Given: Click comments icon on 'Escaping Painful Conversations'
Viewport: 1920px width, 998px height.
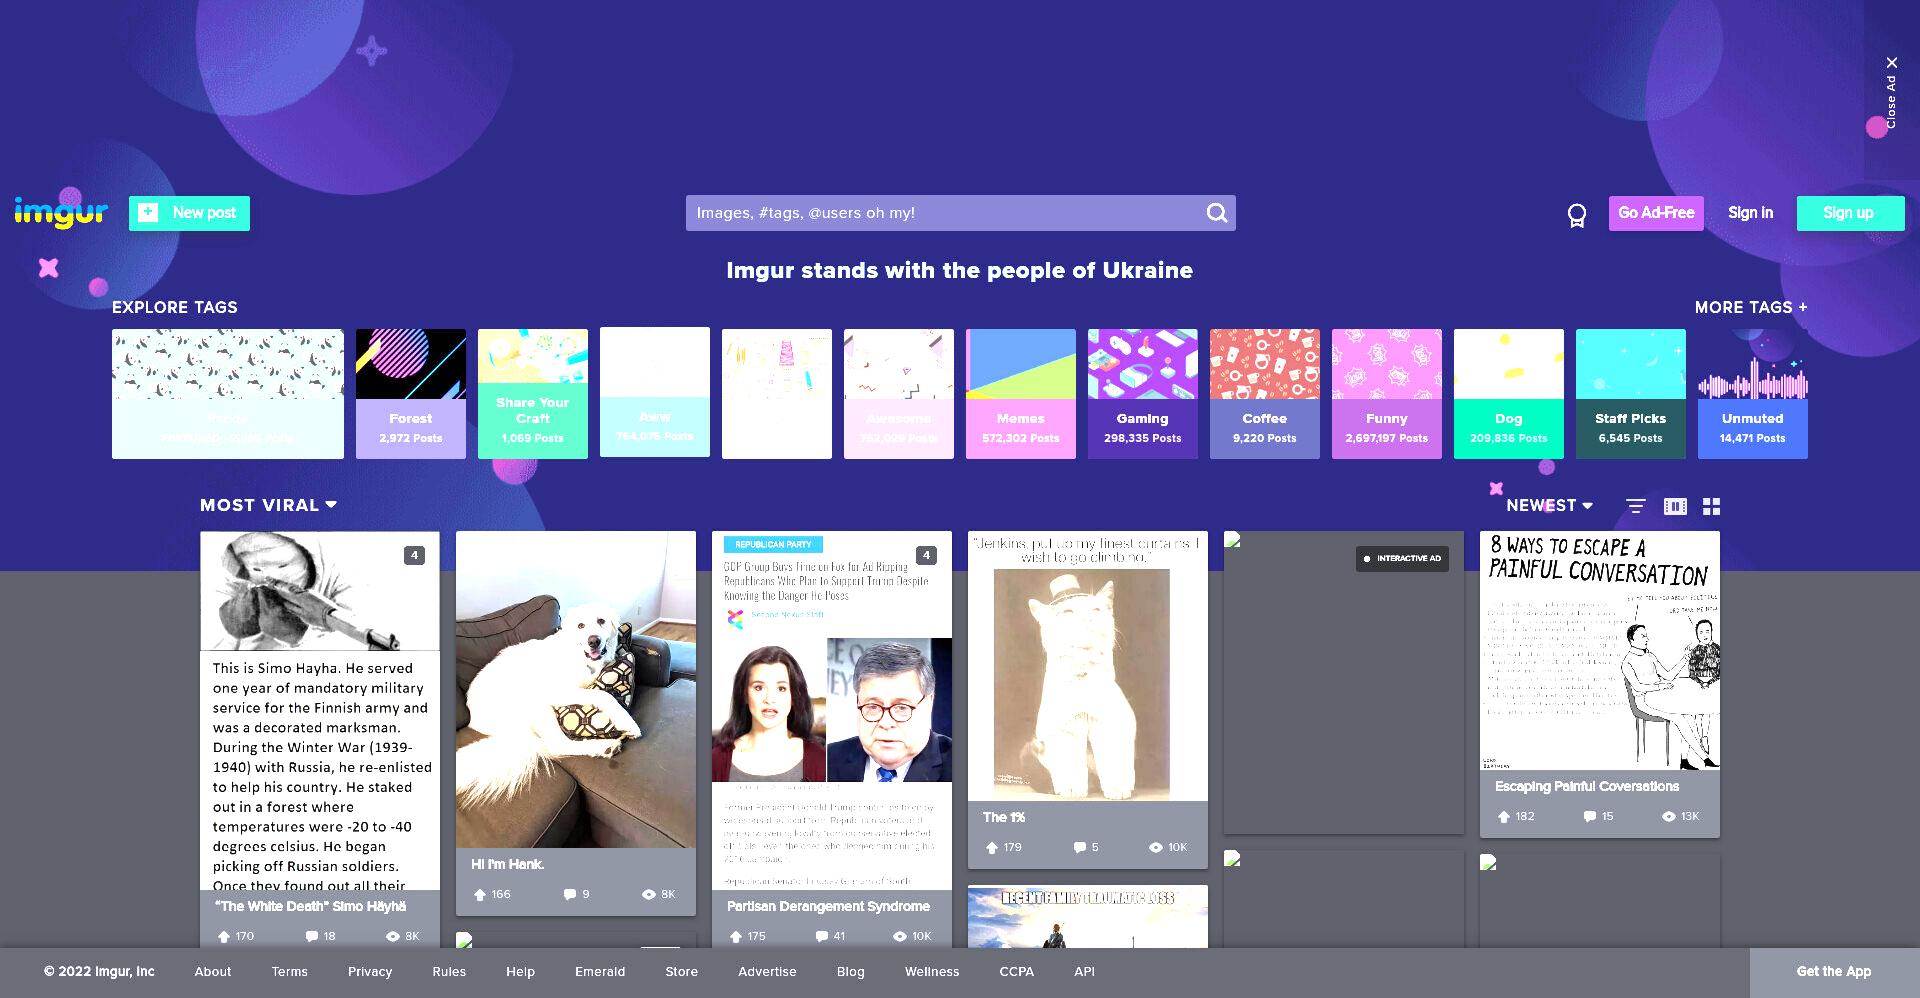Looking at the screenshot, I should (x=1590, y=816).
